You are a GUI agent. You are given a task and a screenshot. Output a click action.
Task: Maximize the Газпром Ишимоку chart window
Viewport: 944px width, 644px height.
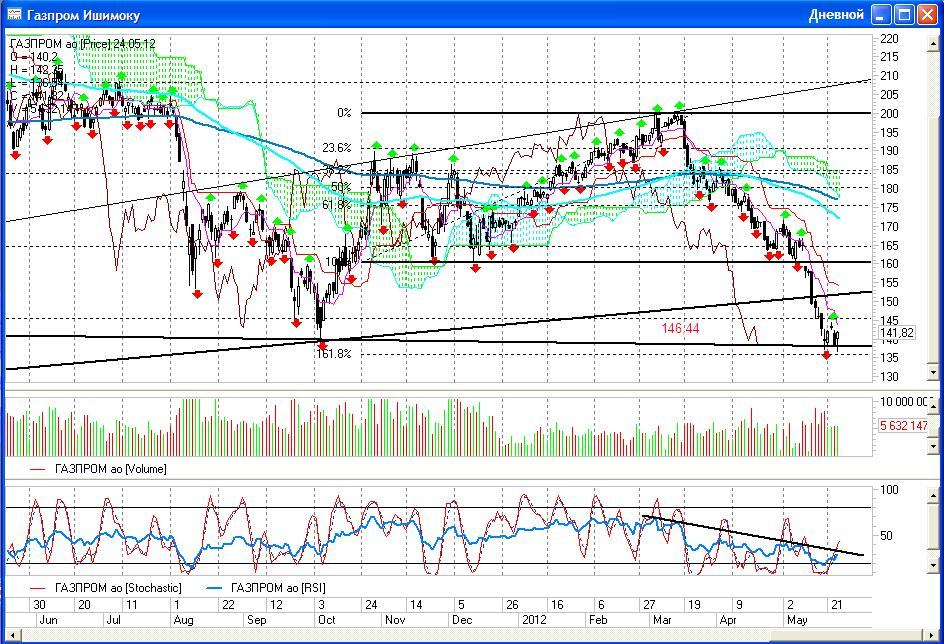(904, 14)
